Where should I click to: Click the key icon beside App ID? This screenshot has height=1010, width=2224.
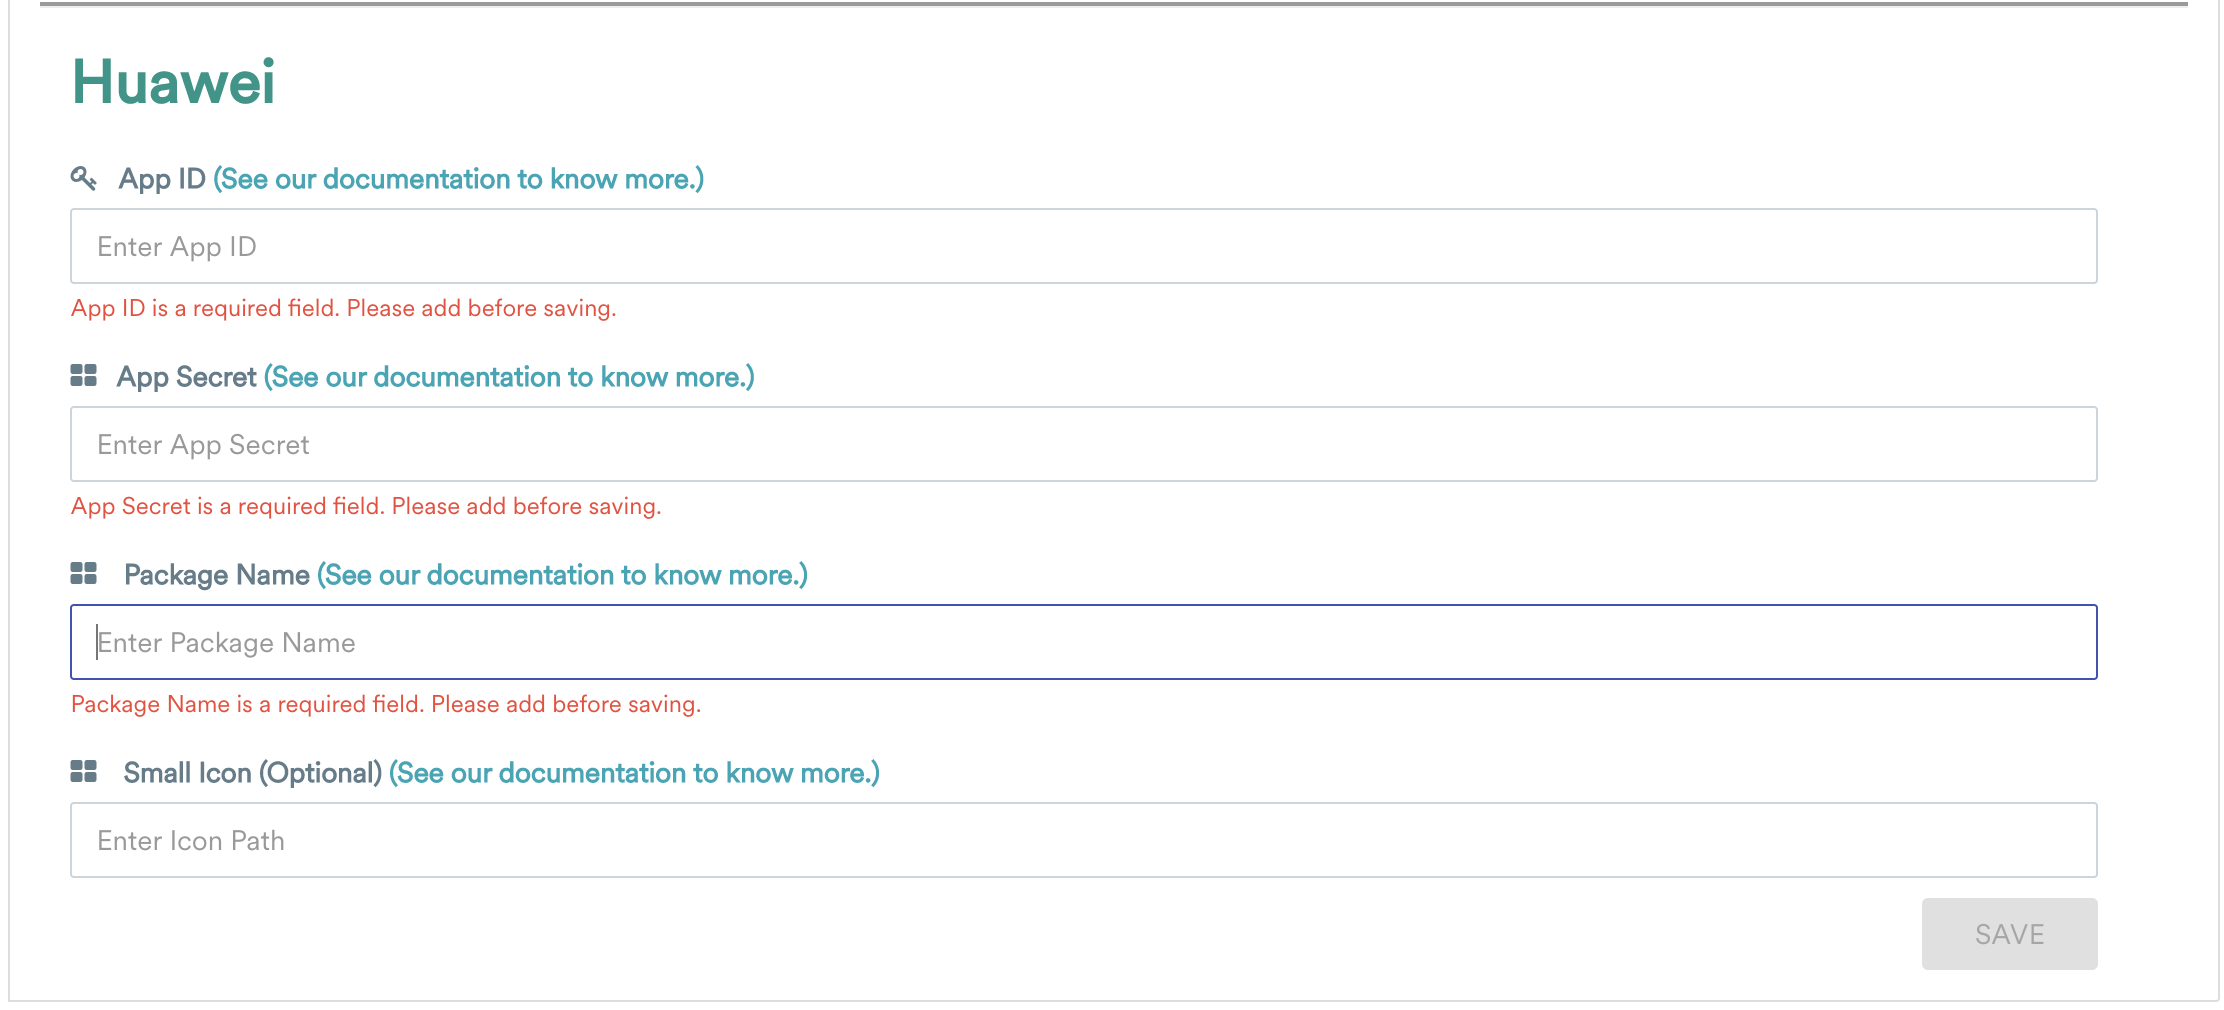point(85,177)
